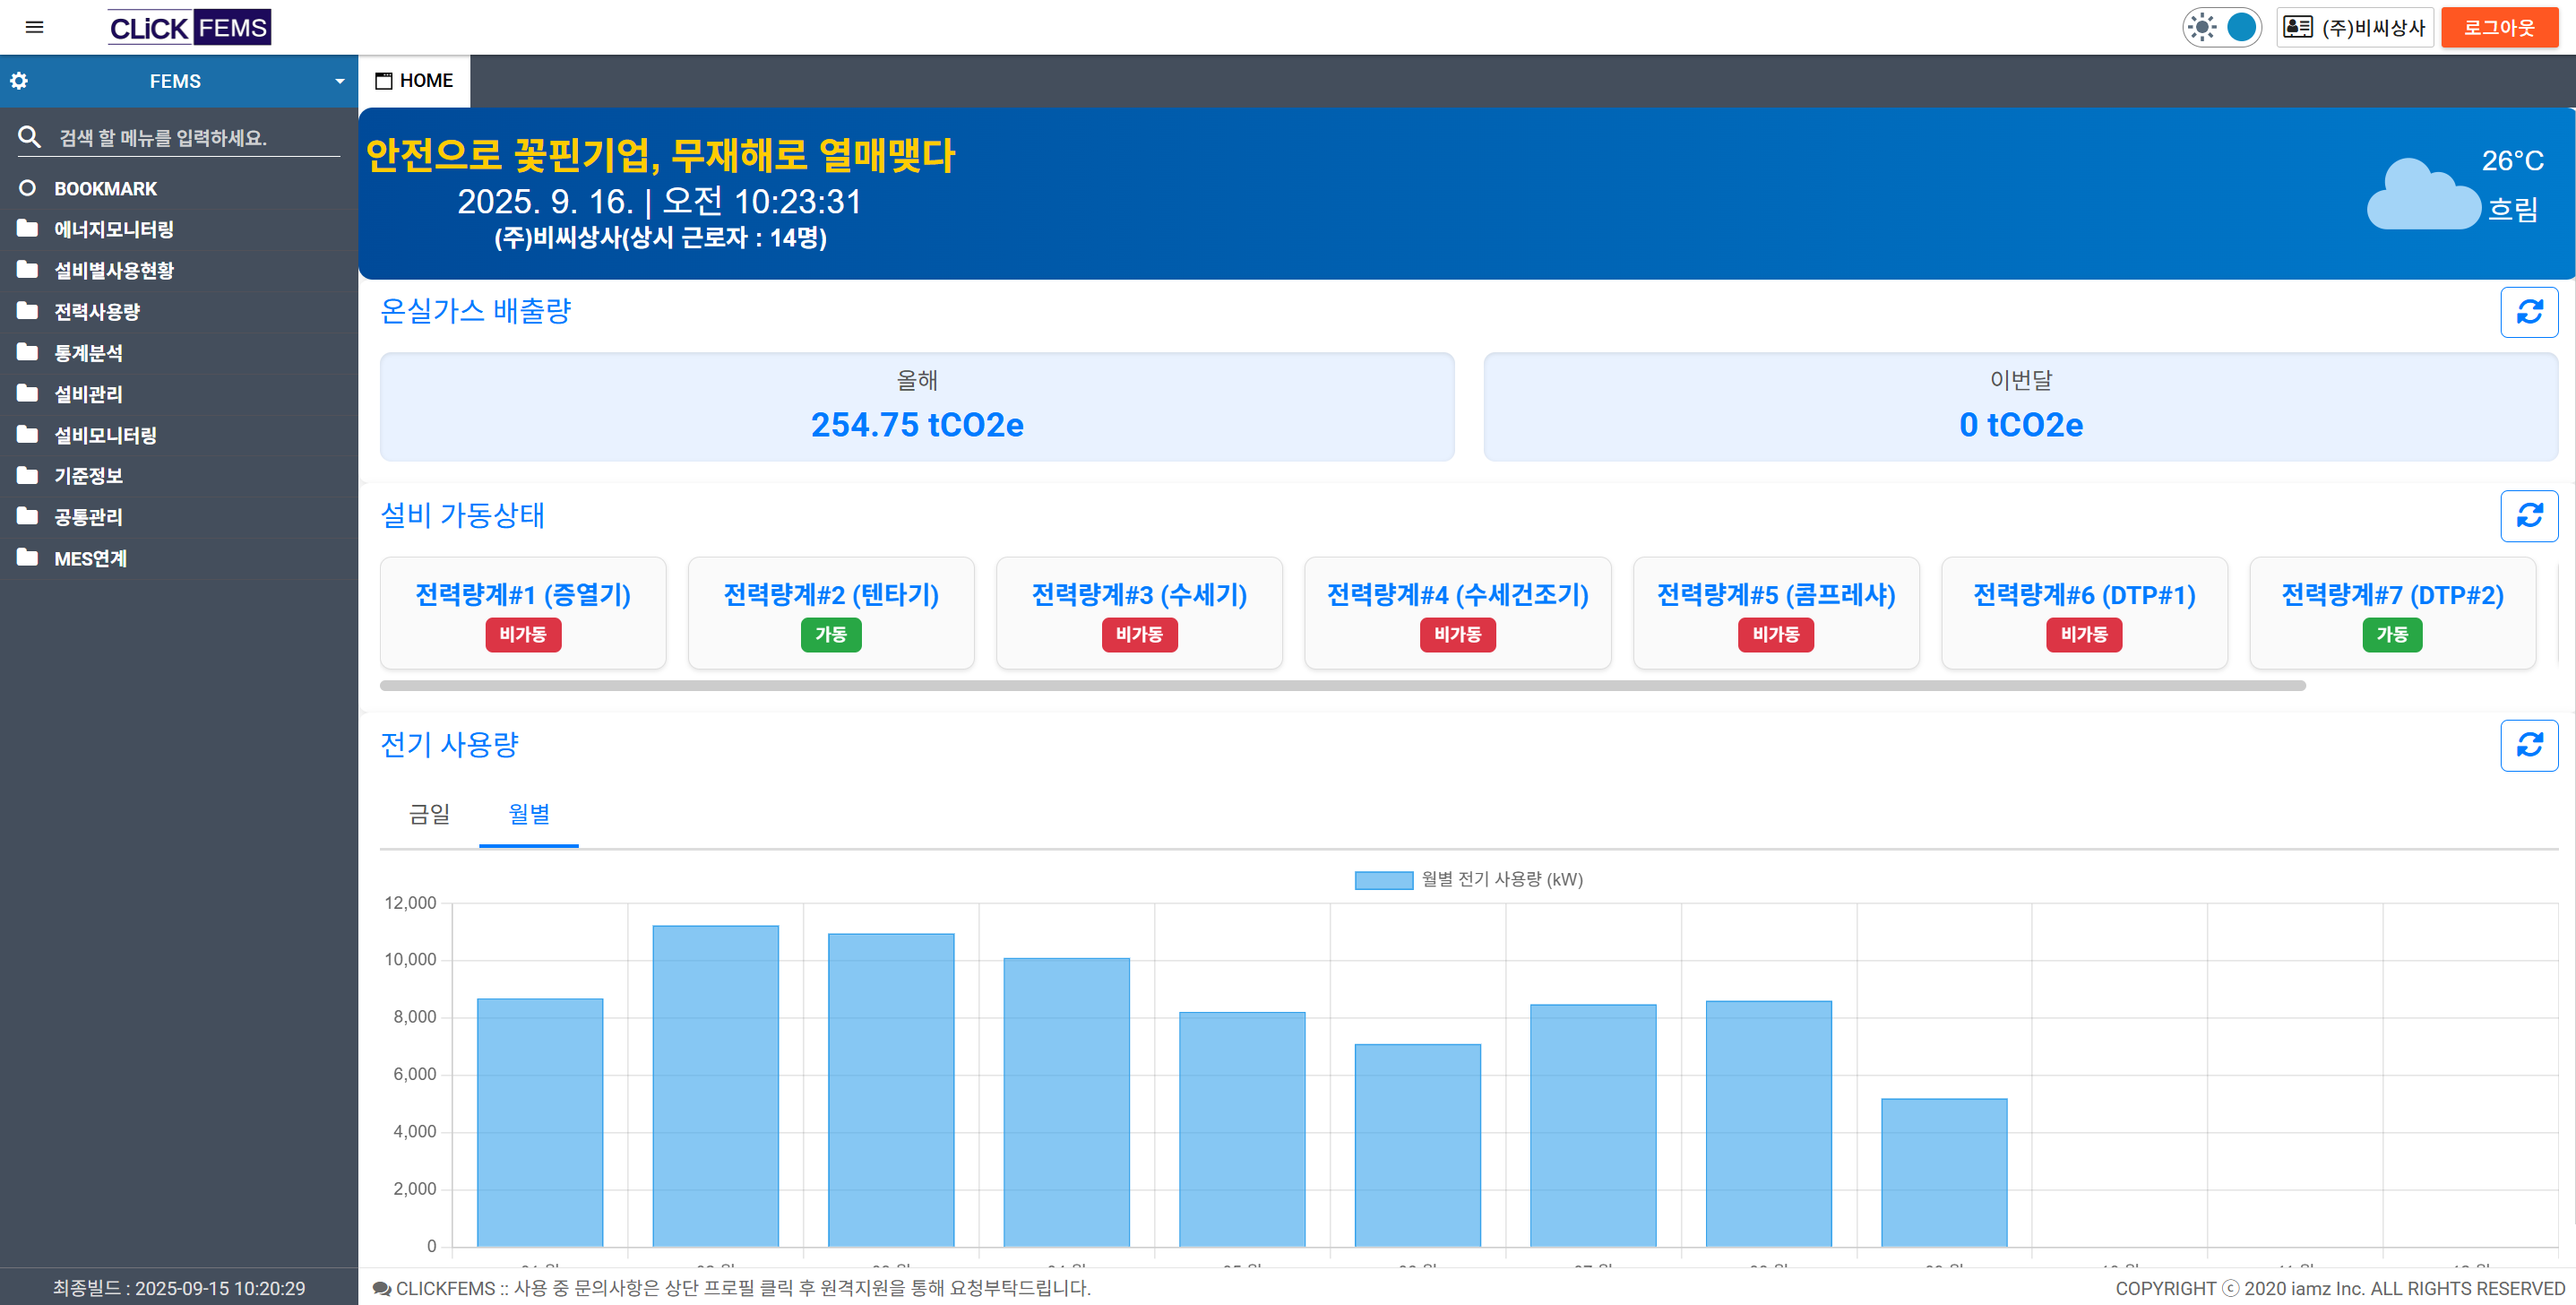Click the chat bubble footer icon
The image size is (2576, 1305).
tap(382, 1288)
